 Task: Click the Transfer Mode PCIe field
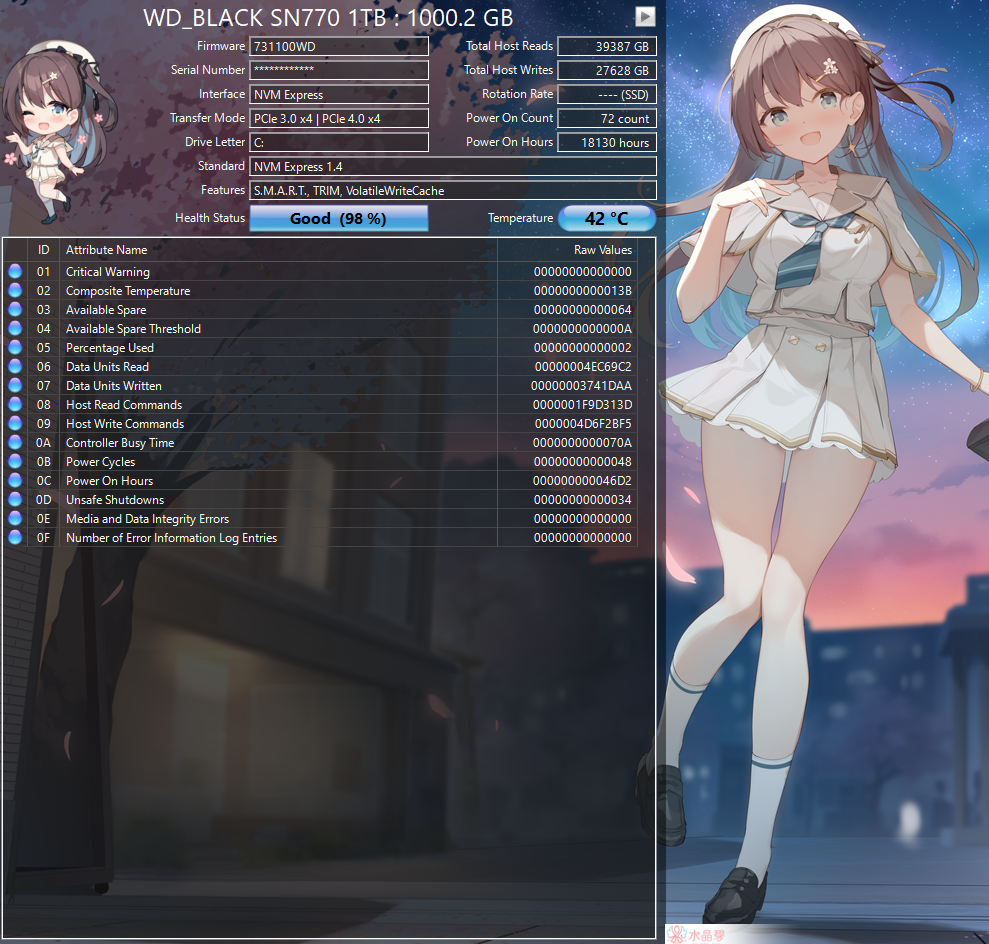tap(339, 119)
